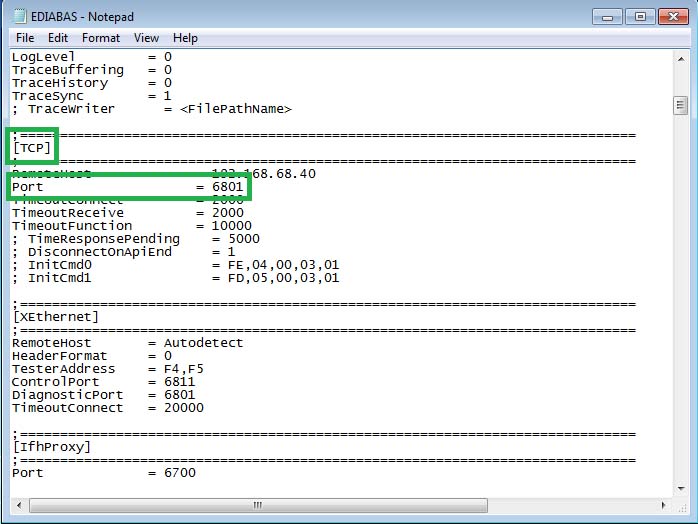Image resolution: width=698 pixels, height=524 pixels.
Task: Click the LogLevel line
Action: [x=92, y=57]
